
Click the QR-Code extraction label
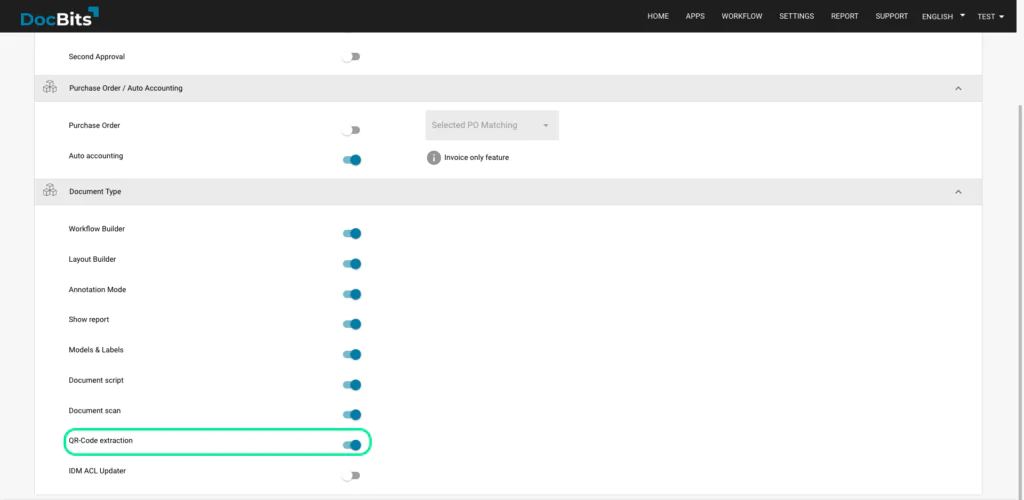(101, 441)
